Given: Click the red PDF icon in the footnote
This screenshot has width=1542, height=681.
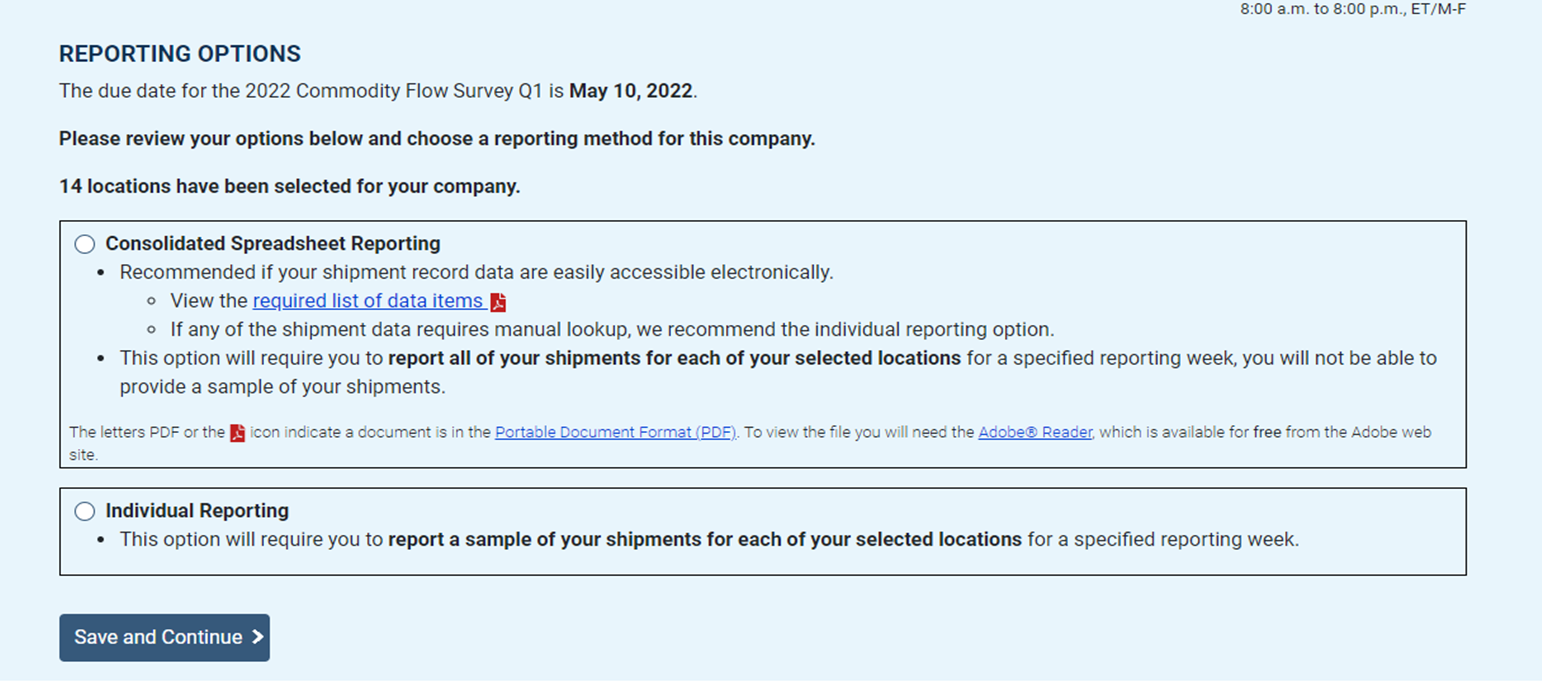Looking at the screenshot, I should pyautogui.click(x=238, y=433).
